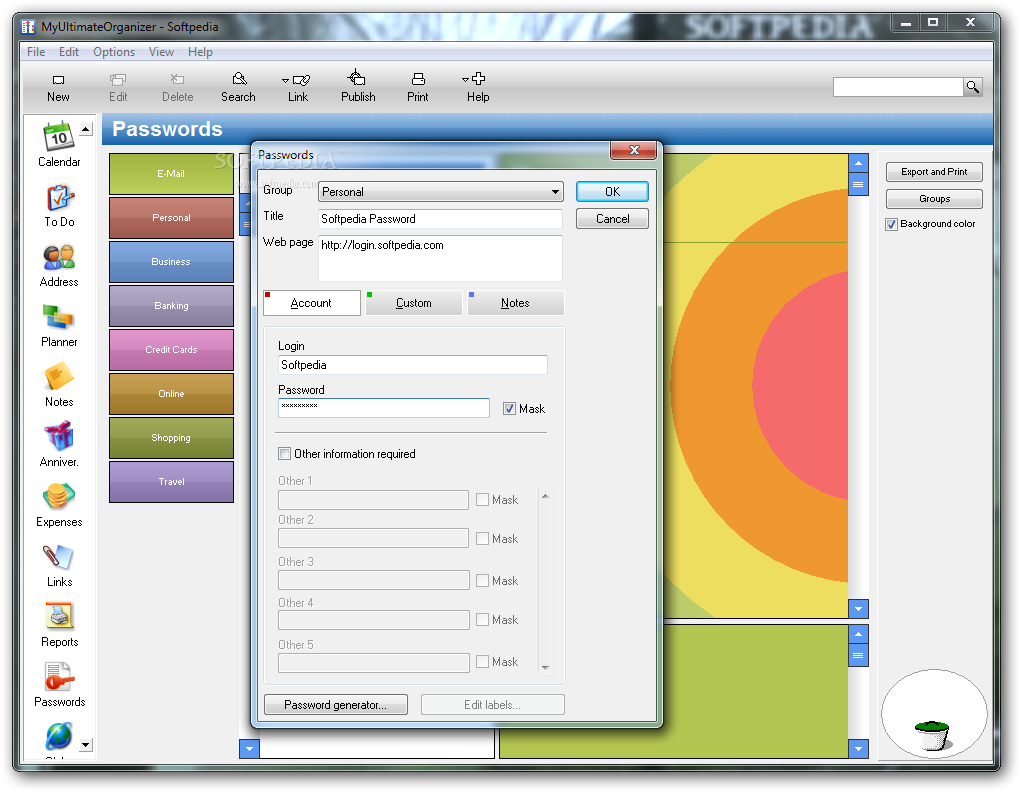Select the Shopping group
The height and width of the screenshot is (792, 1021).
[x=171, y=438]
